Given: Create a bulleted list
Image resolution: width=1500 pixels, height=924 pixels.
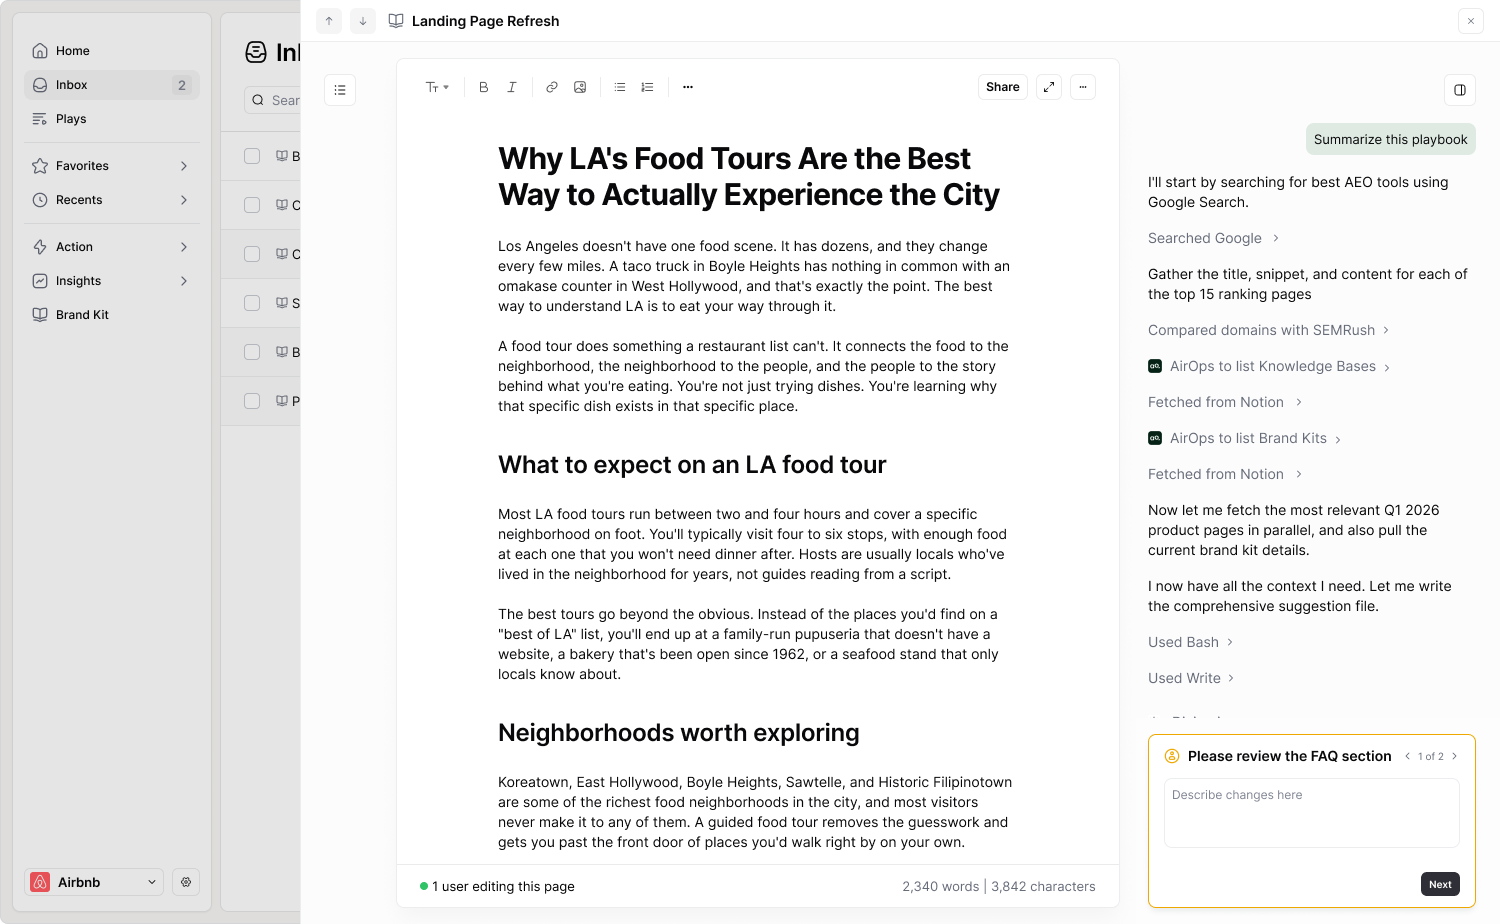Looking at the screenshot, I should tap(619, 87).
